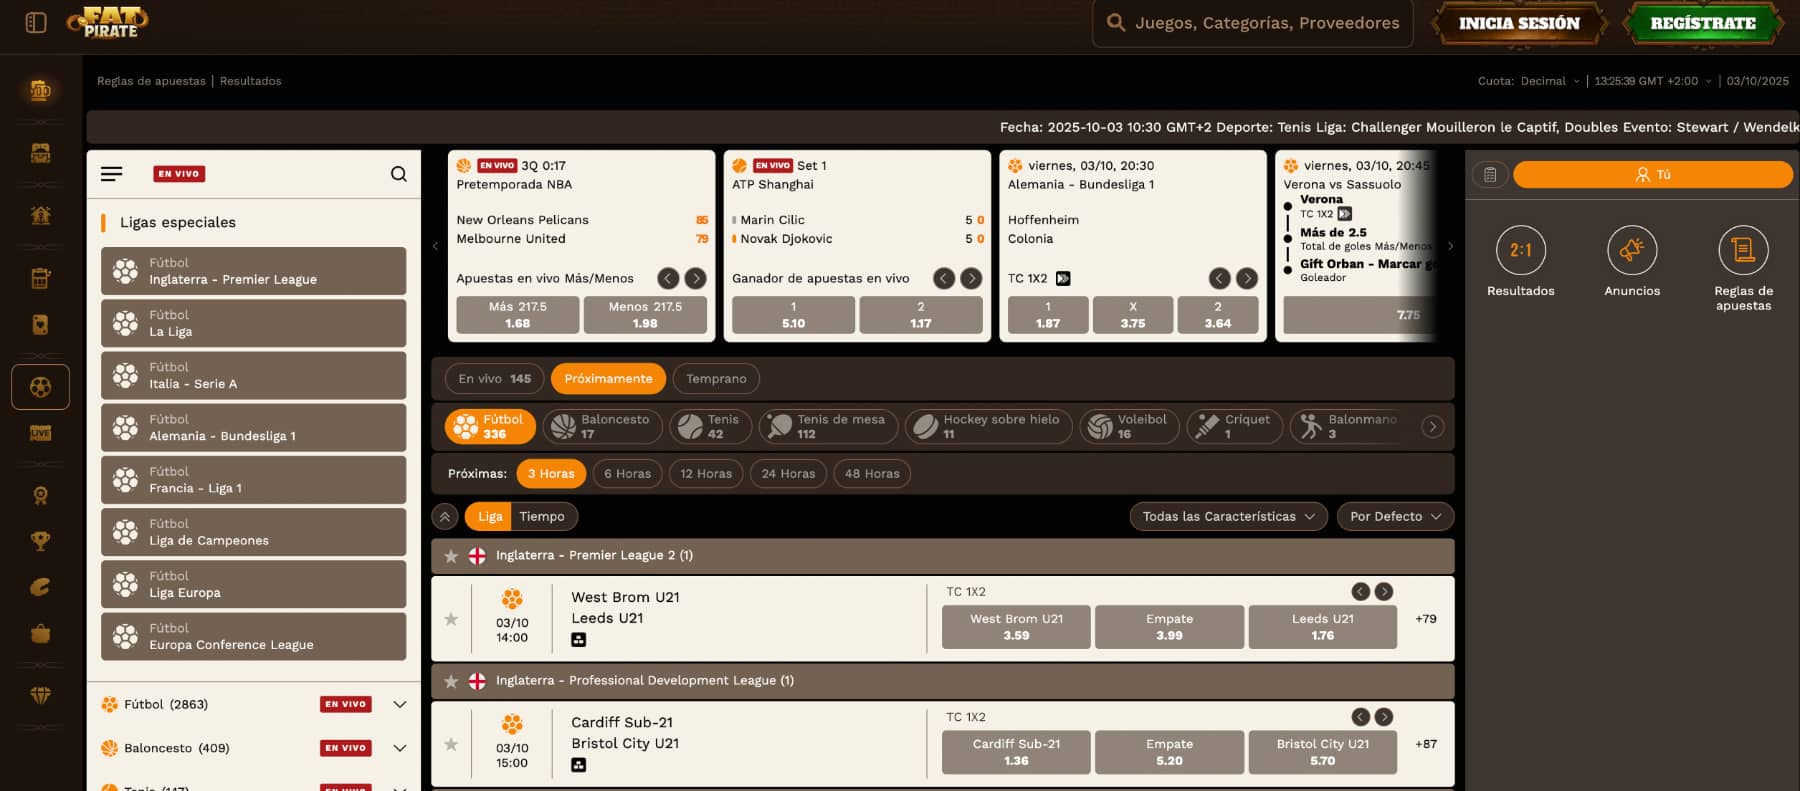Image resolution: width=1800 pixels, height=791 pixels.
Task: Select the soccer ball sports sidebar icon
Action: point(40,387)
